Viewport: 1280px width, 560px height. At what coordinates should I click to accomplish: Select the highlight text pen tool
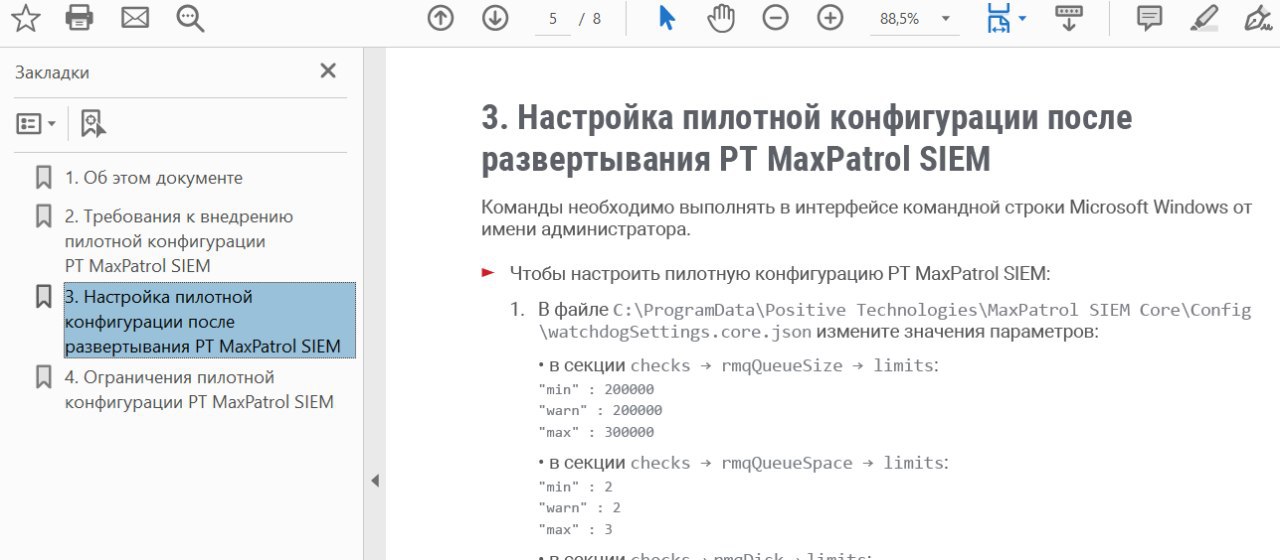click(1205, 18)
